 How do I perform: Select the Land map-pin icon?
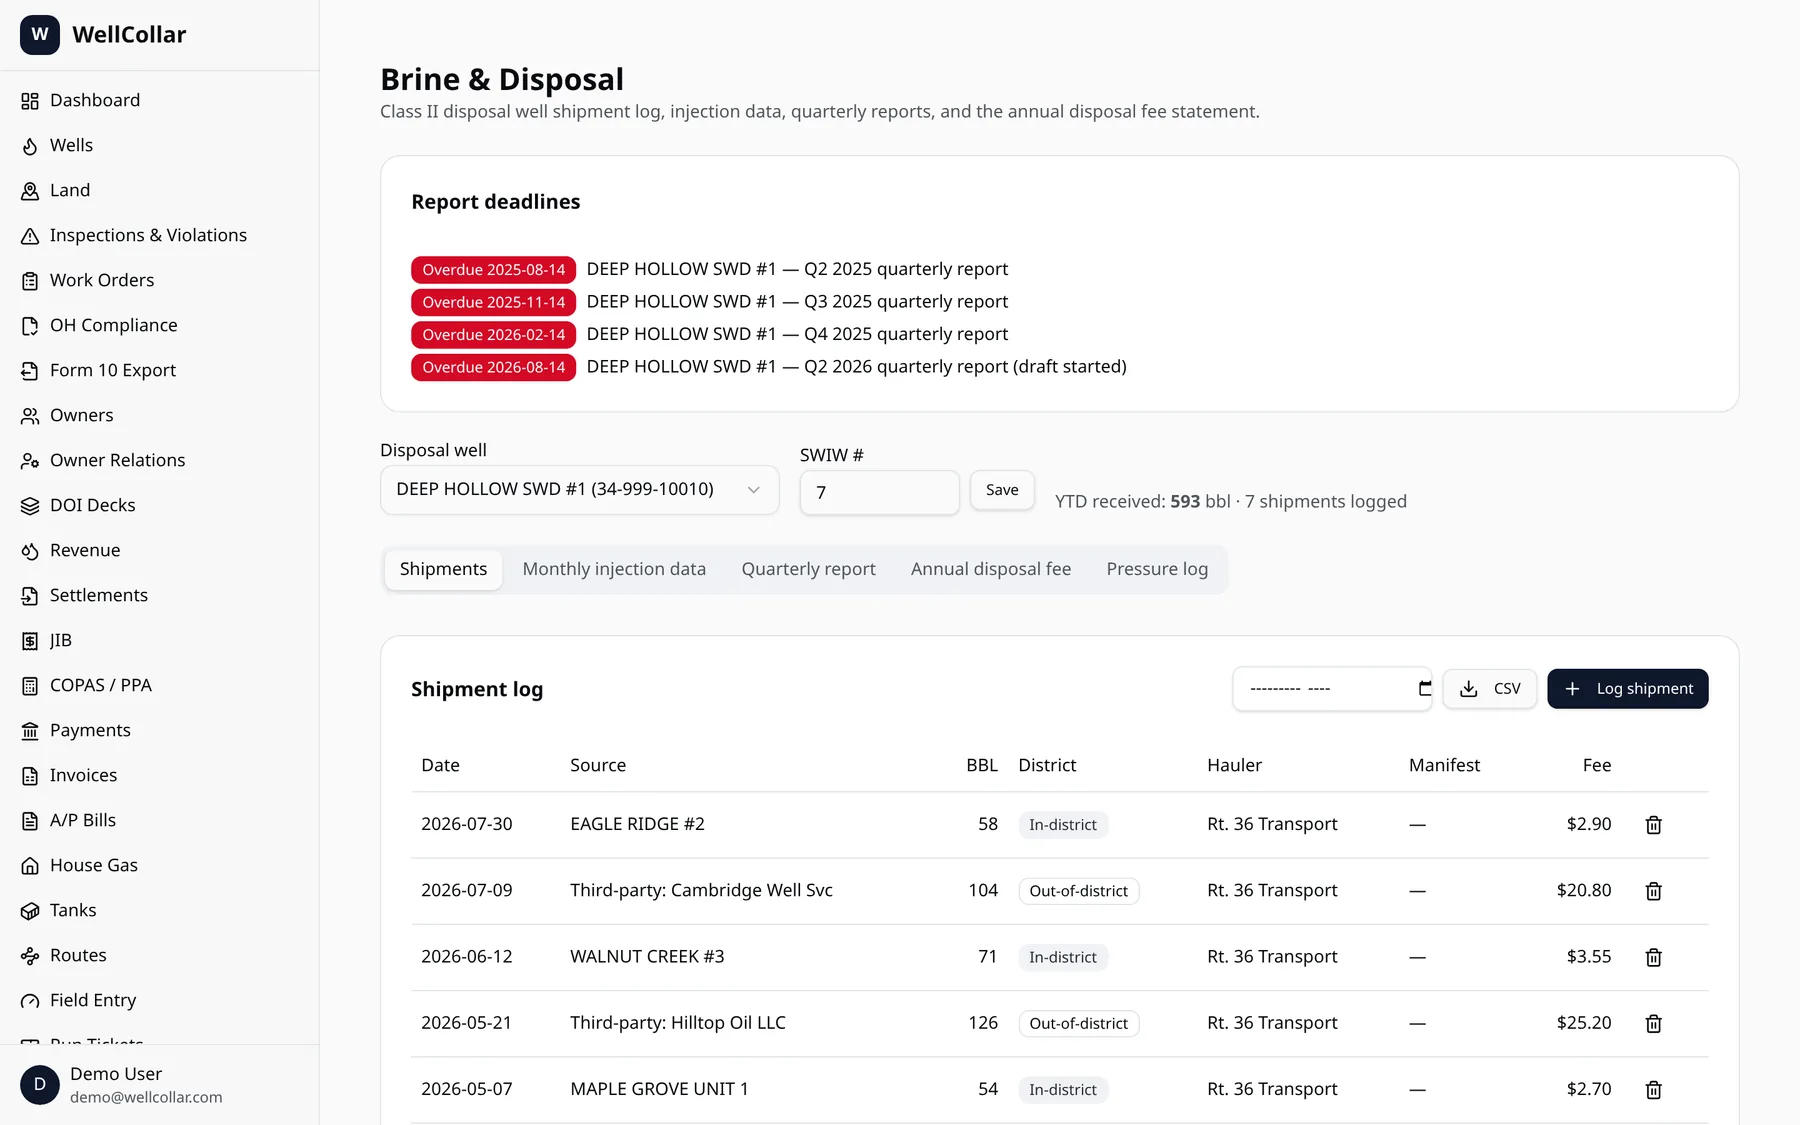click(x=30, y=191)
